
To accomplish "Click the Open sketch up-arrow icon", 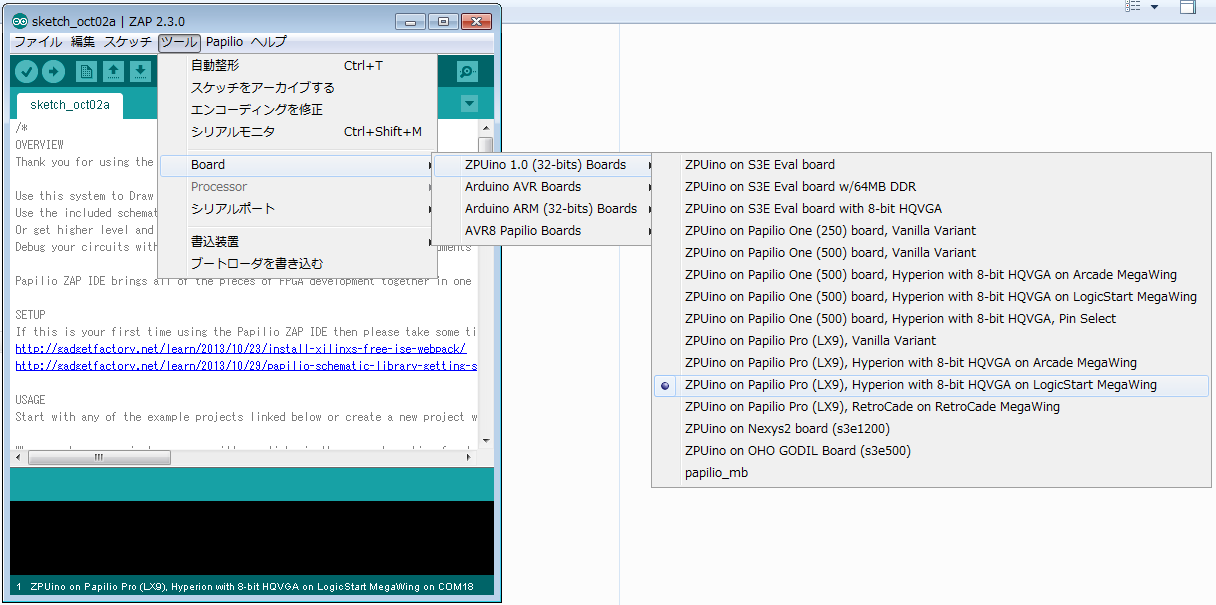I will coord(113,71).
